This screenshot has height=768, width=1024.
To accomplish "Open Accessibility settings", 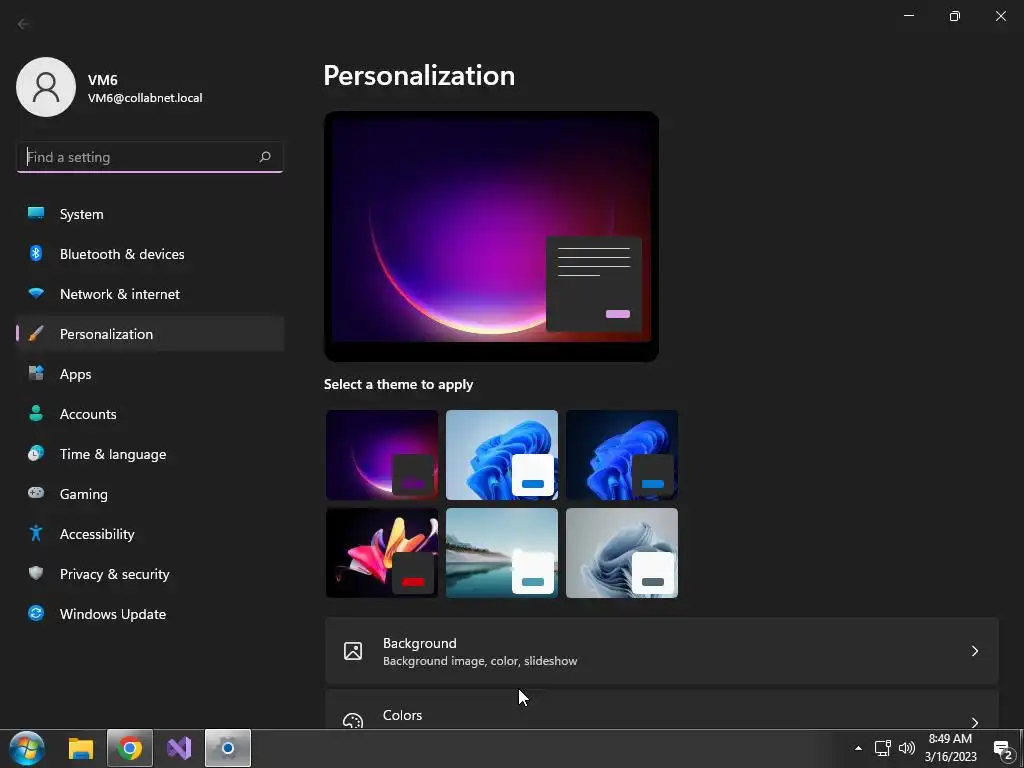I will coord(150,534).
